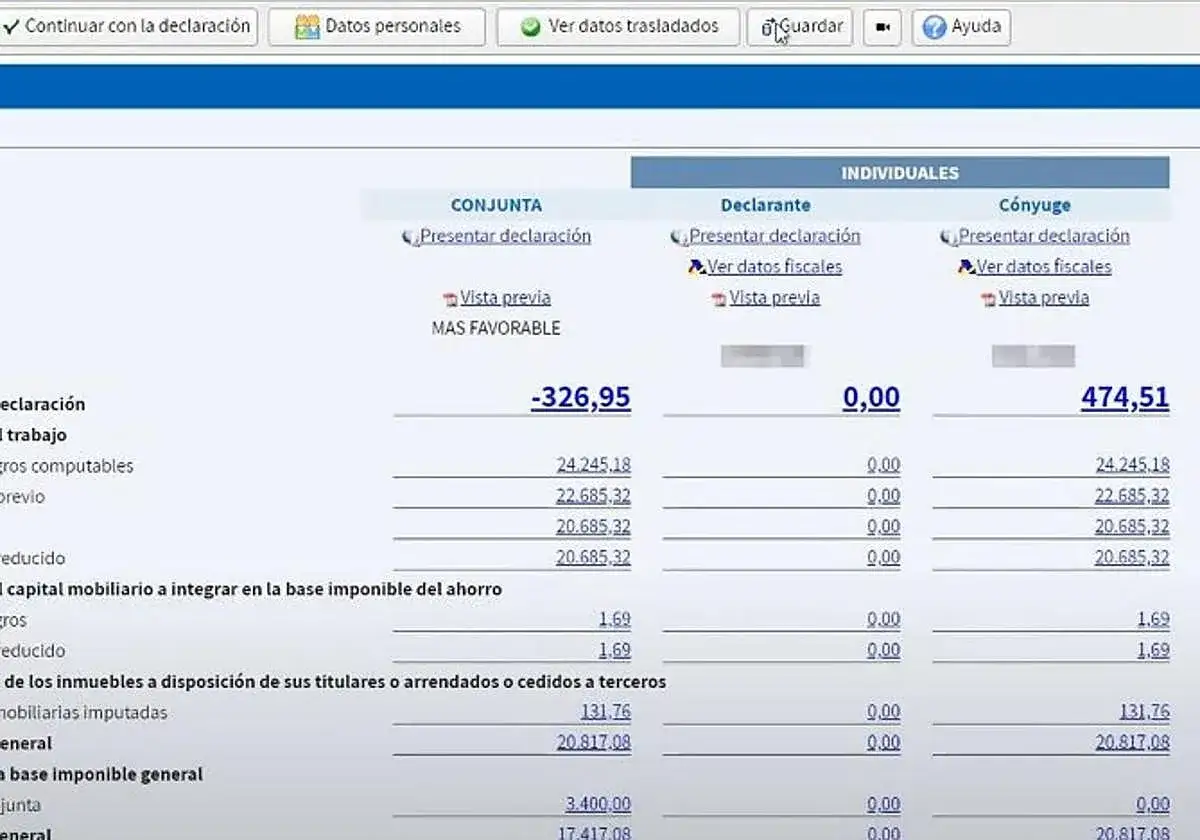This screenshot has height=840, width=1200.
Task: Open Vista previa for Declarante
Action: [775, 298]
